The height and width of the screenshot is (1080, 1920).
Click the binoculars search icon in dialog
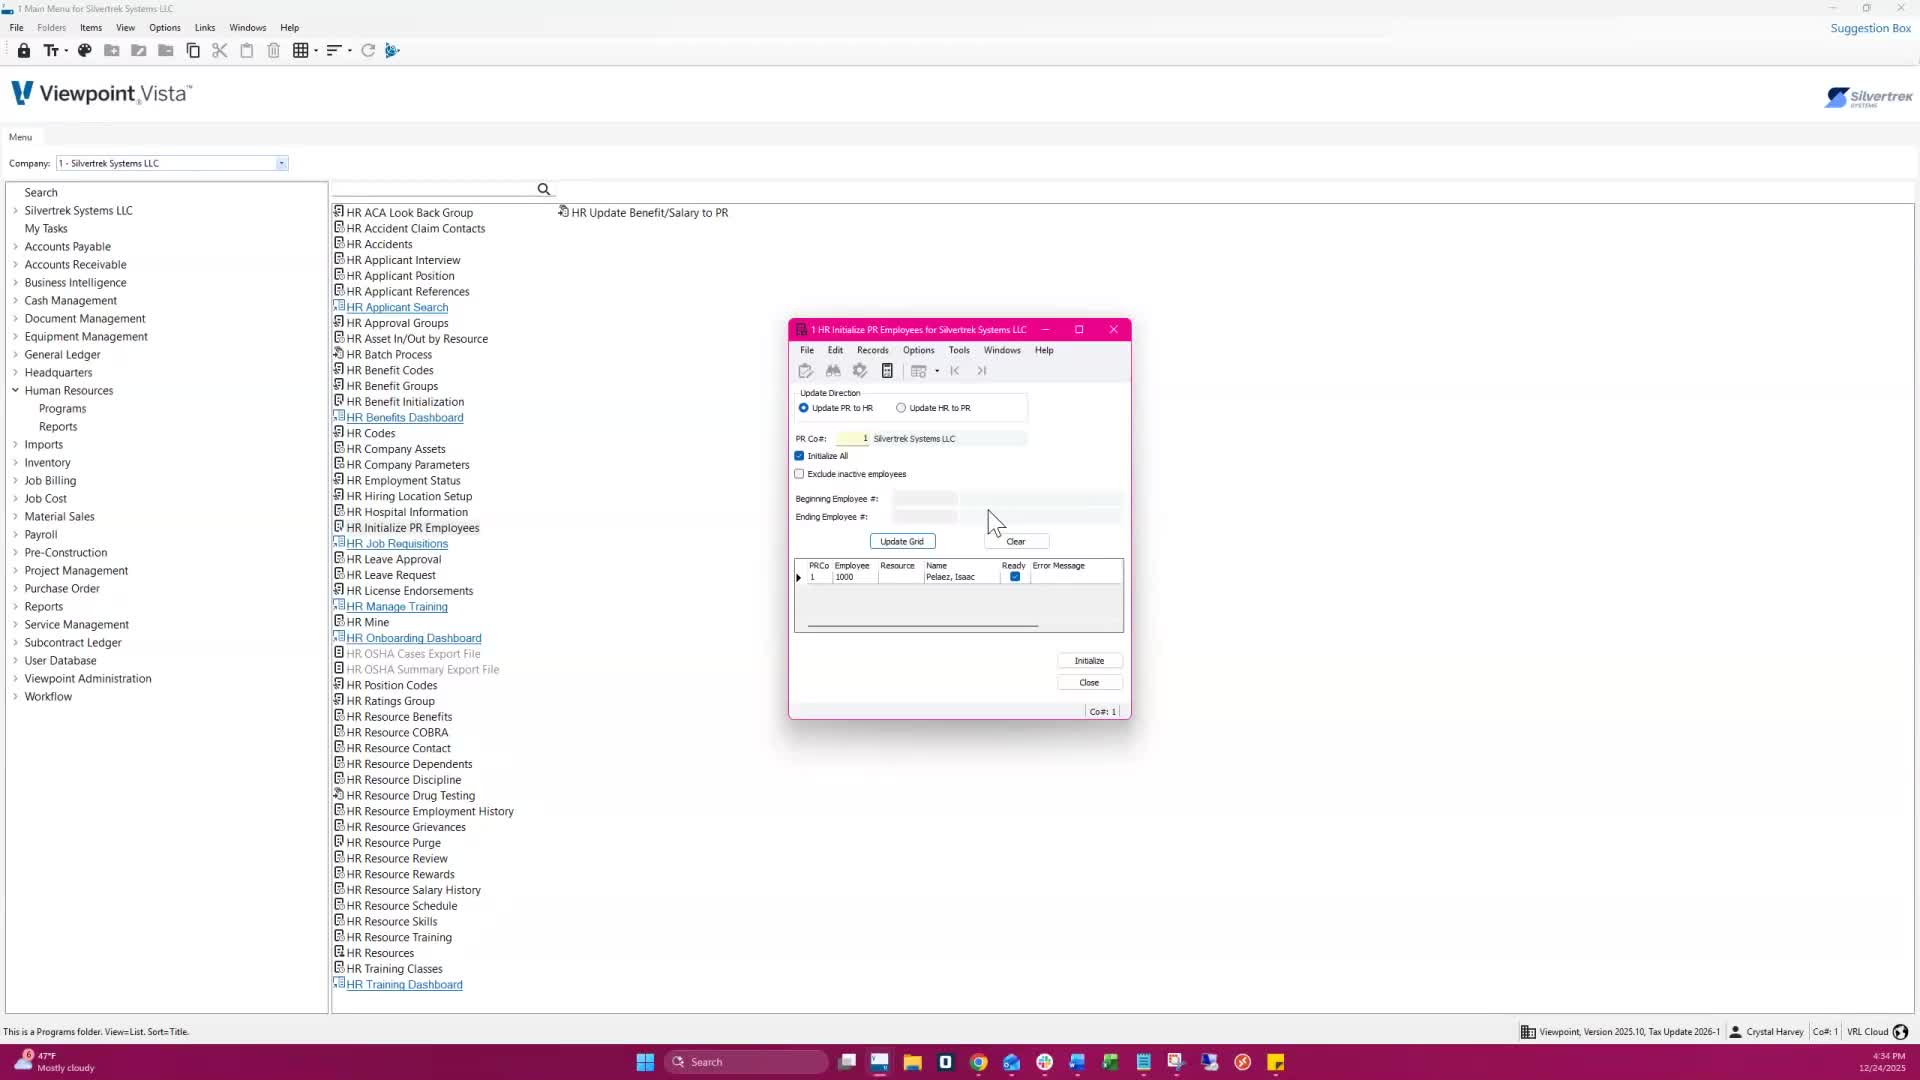833,371
